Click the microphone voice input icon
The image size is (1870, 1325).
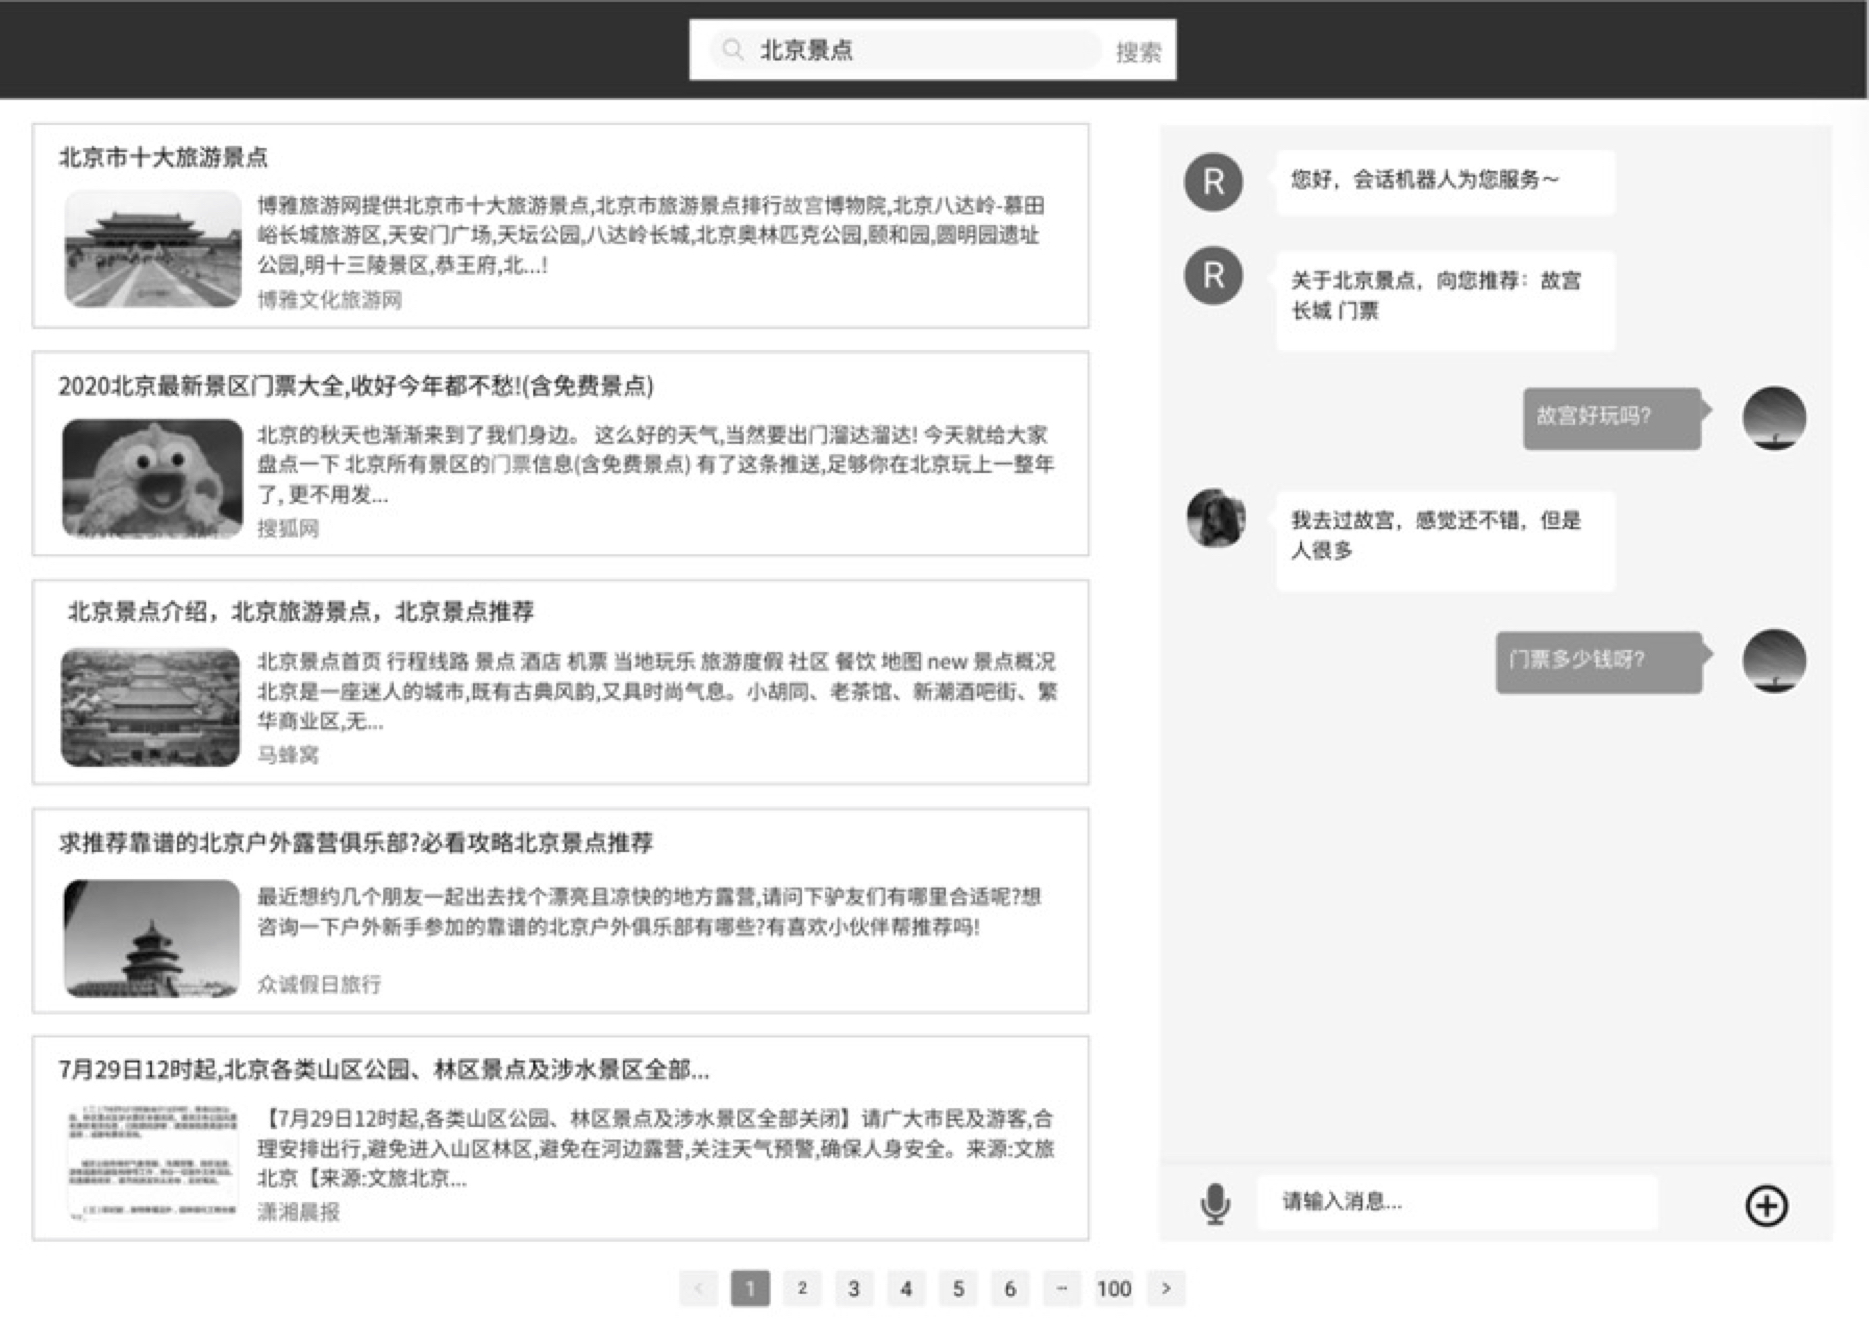pos(1215,1203)
